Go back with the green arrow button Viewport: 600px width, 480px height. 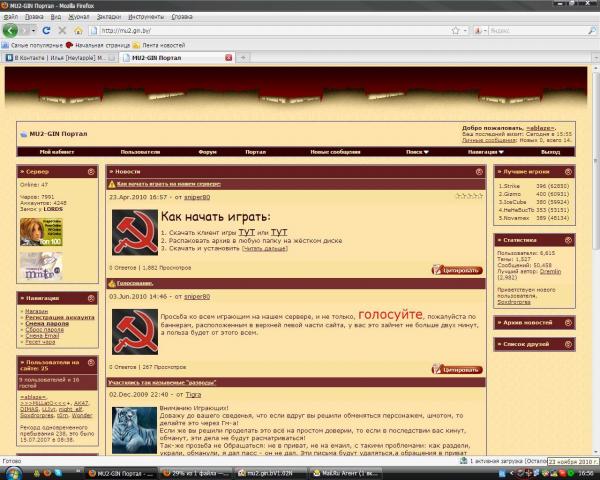tap(10, 30)
